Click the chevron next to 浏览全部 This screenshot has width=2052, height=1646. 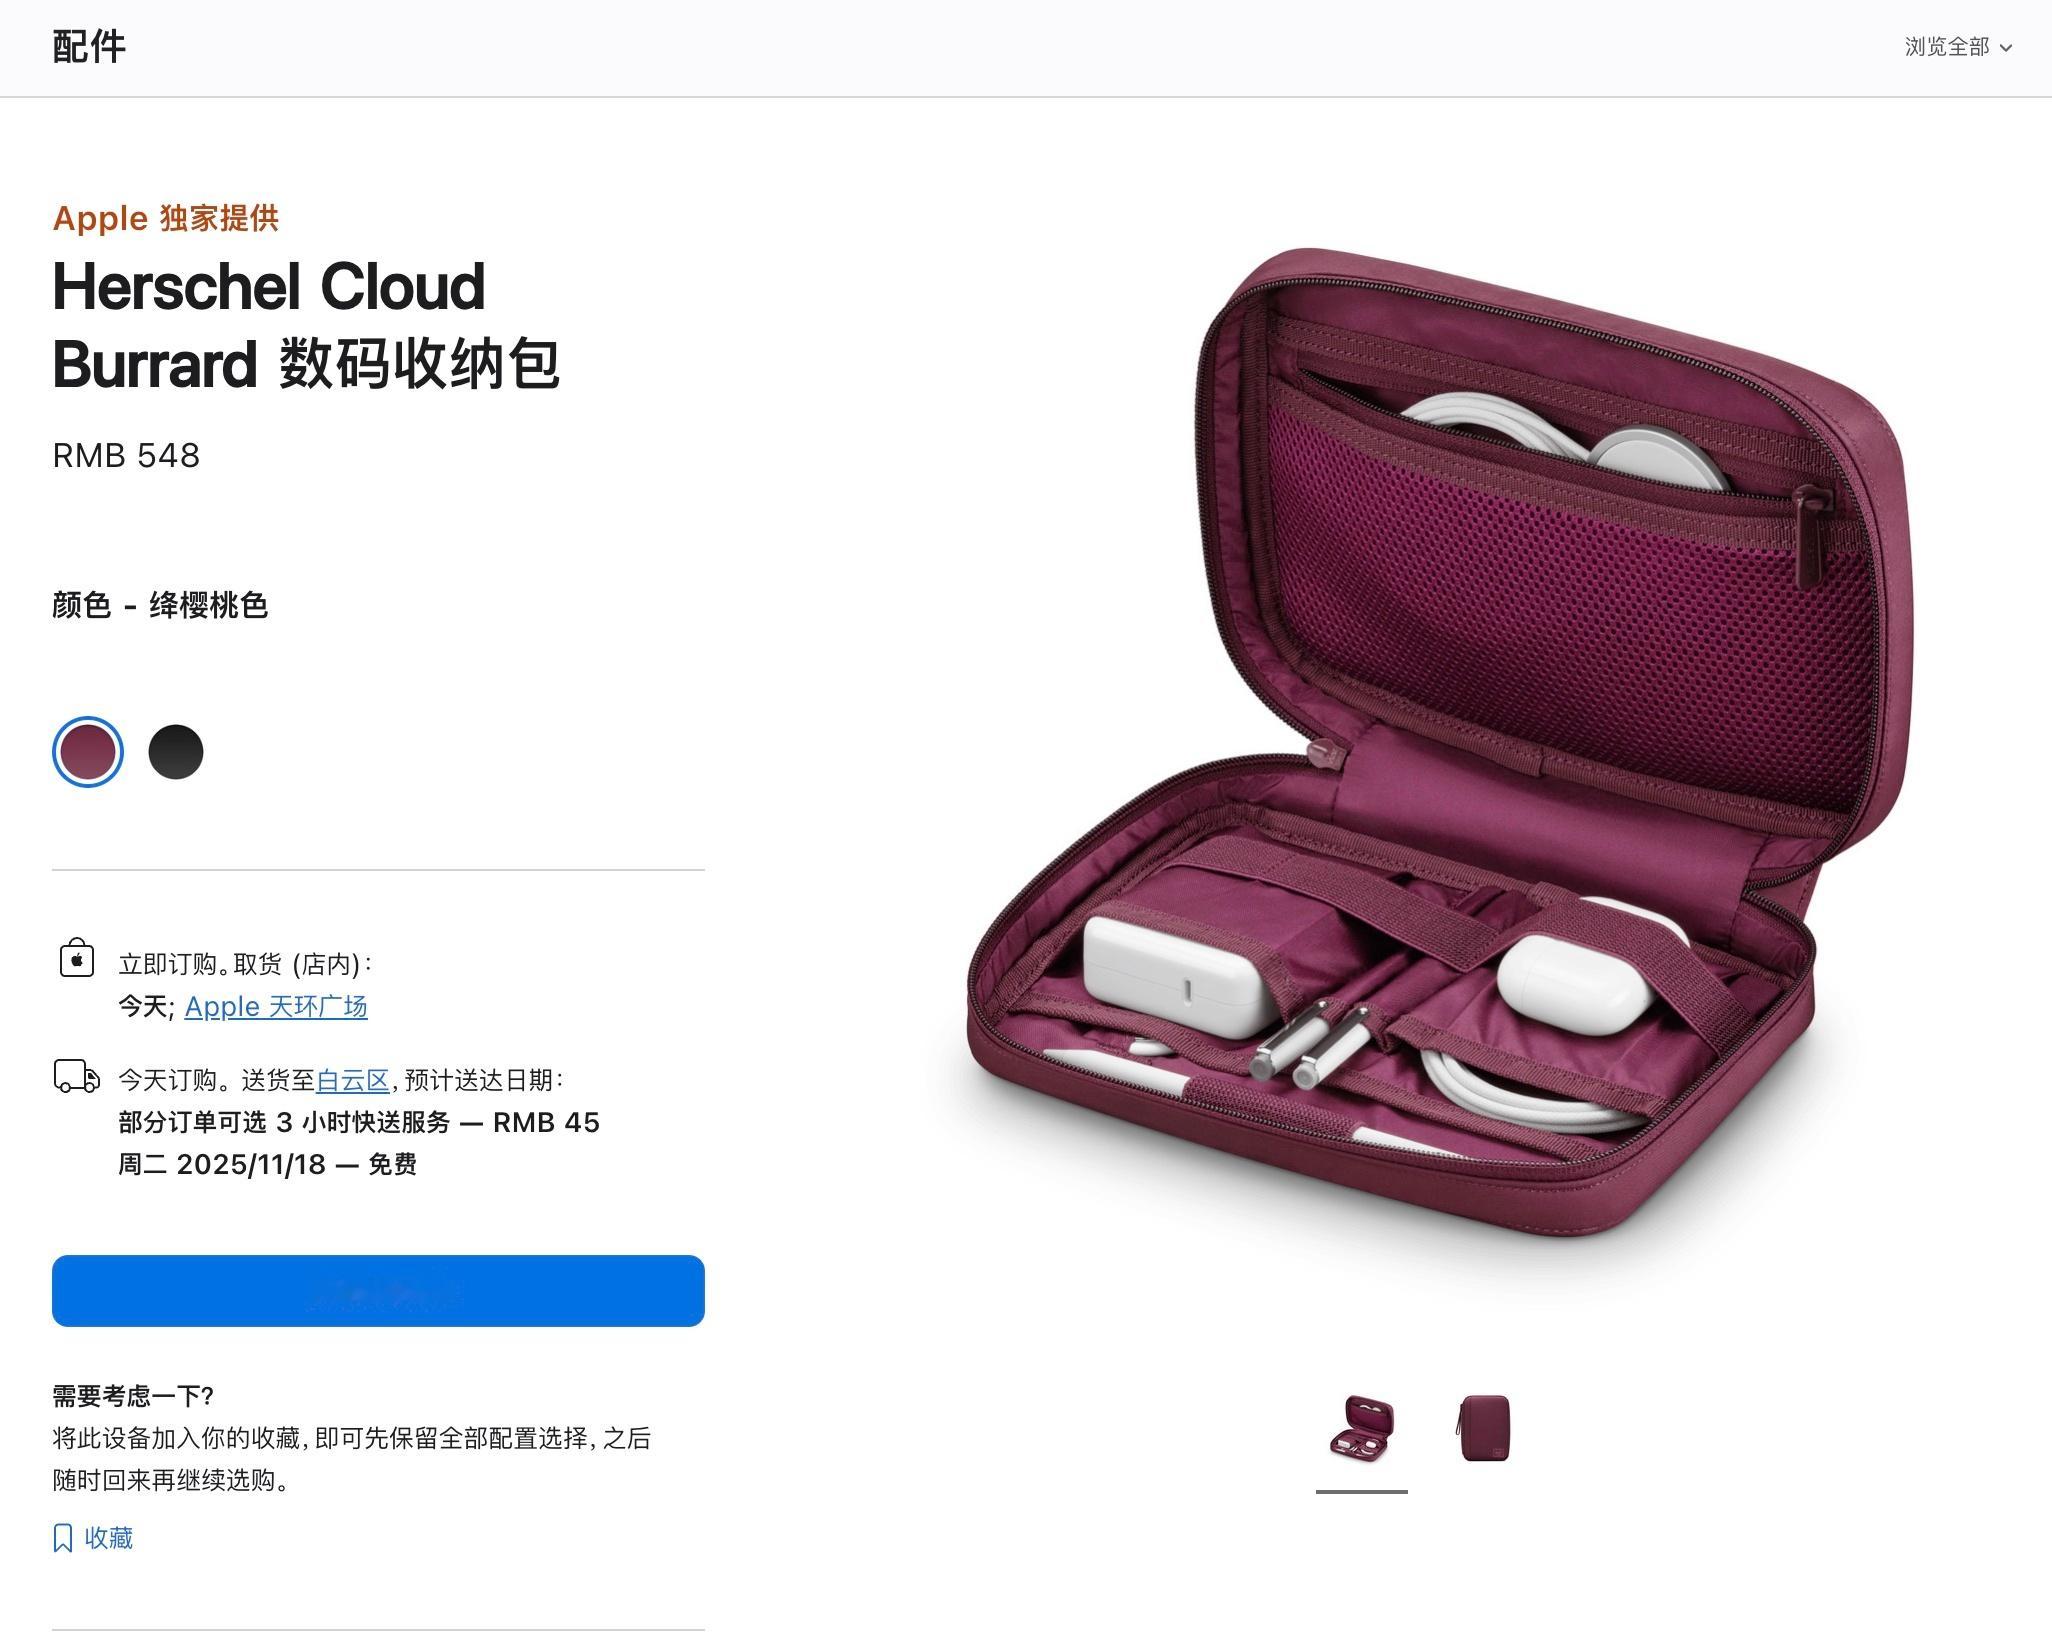[x=2005, y=48]
